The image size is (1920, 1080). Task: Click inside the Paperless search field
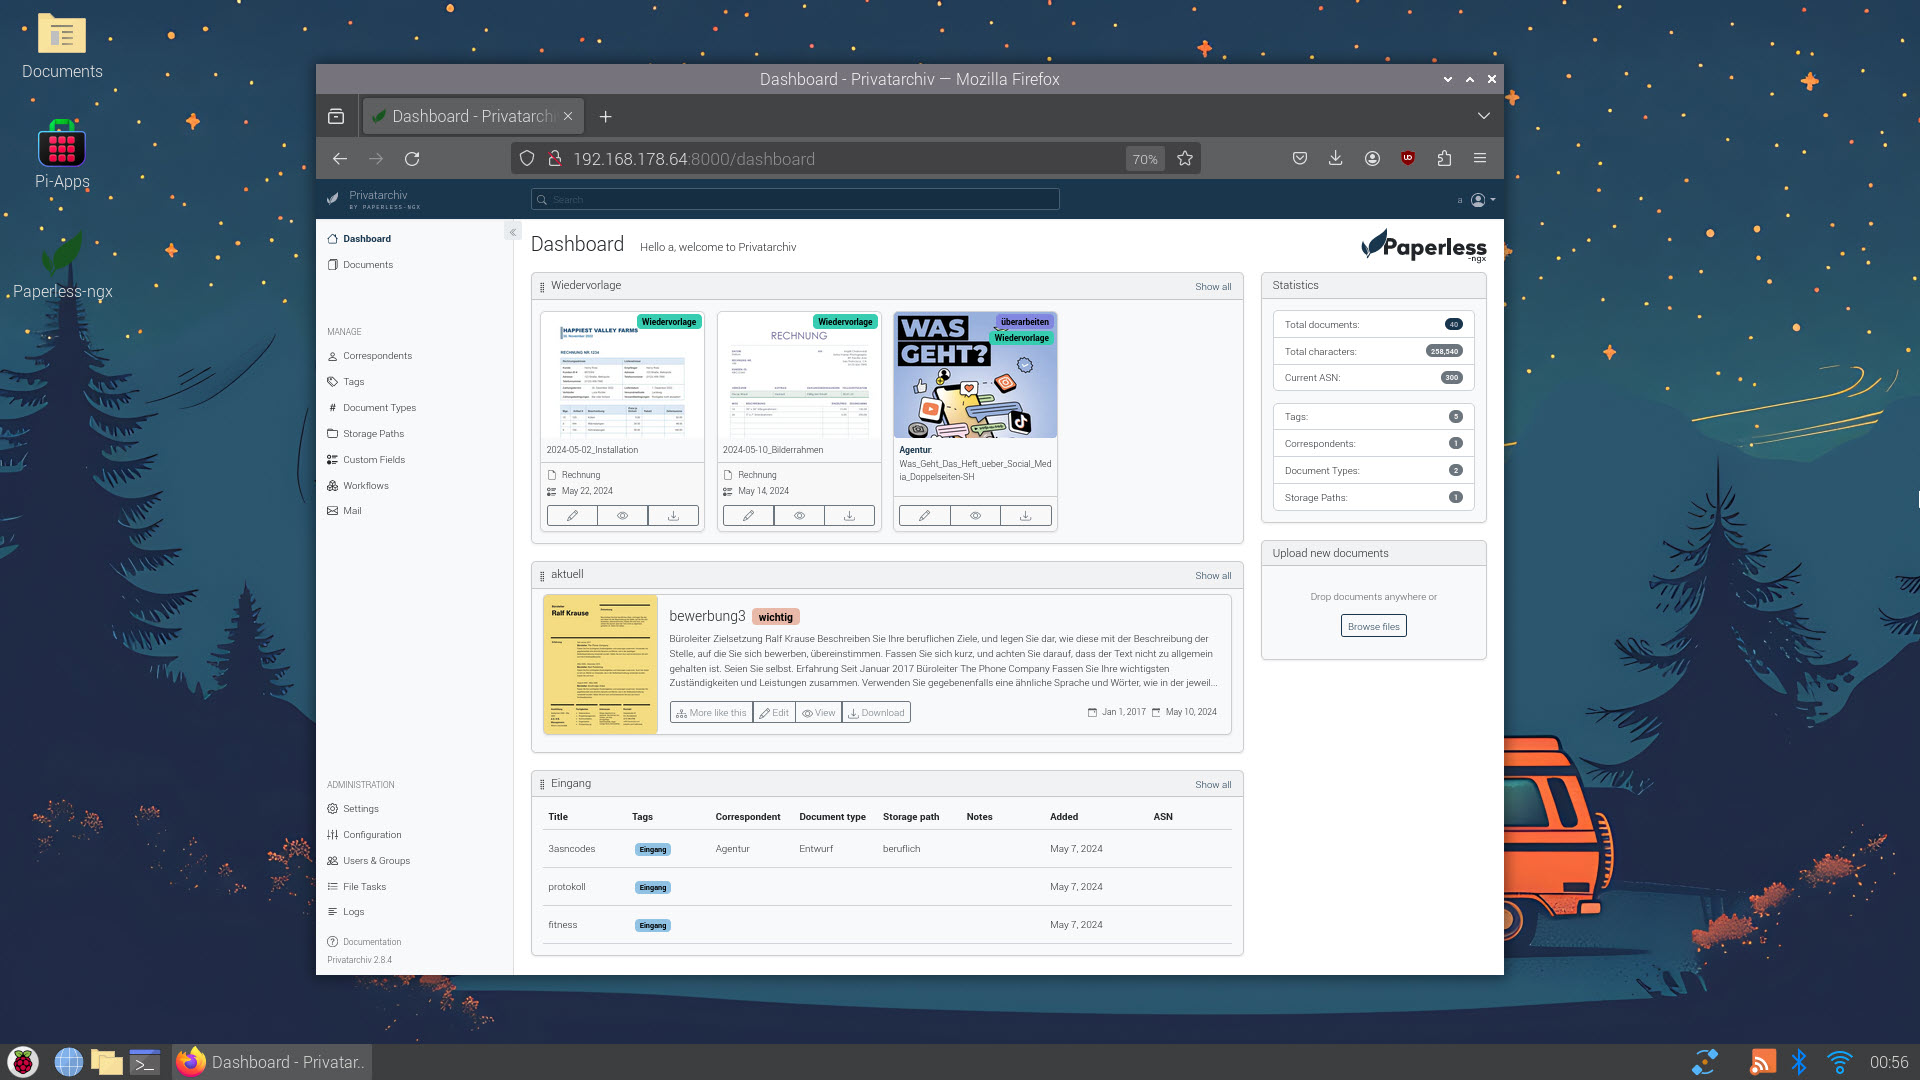[794, 199]
